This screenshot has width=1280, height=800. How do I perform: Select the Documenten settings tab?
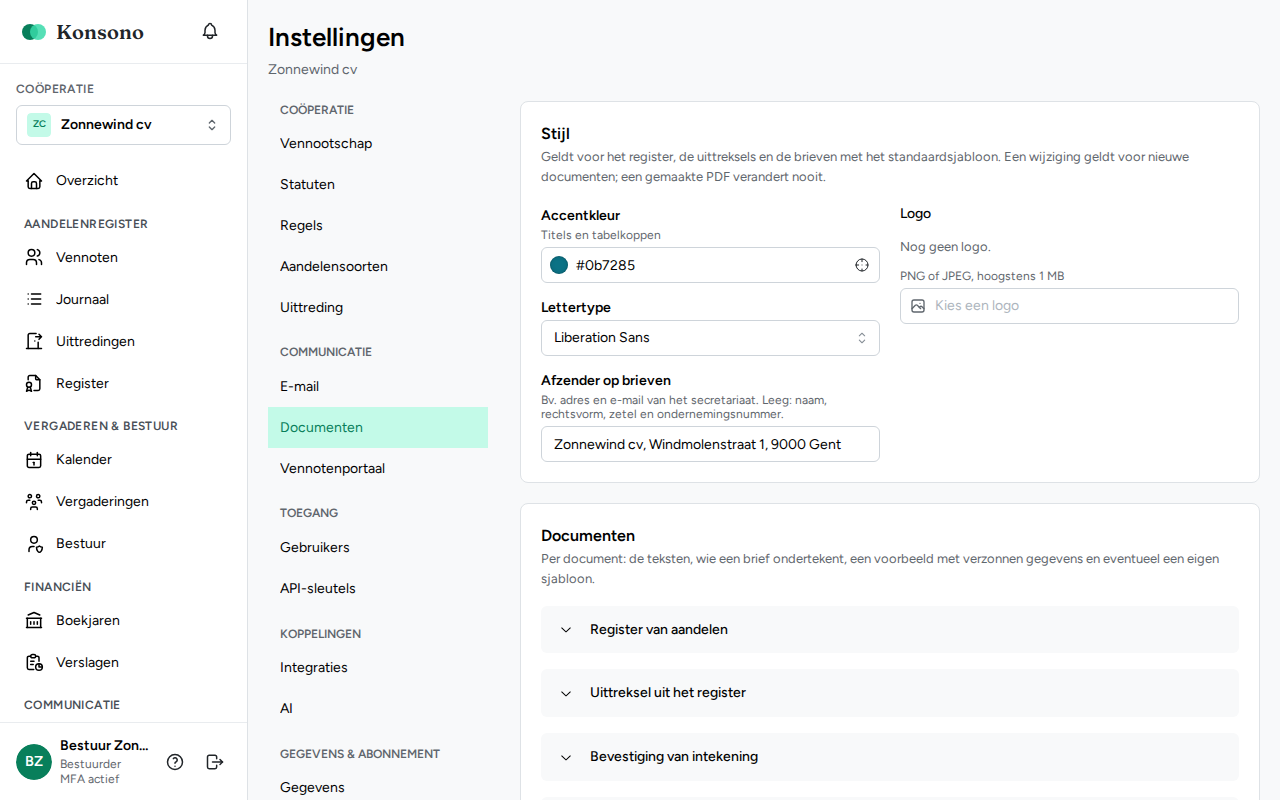pos(378,428)
